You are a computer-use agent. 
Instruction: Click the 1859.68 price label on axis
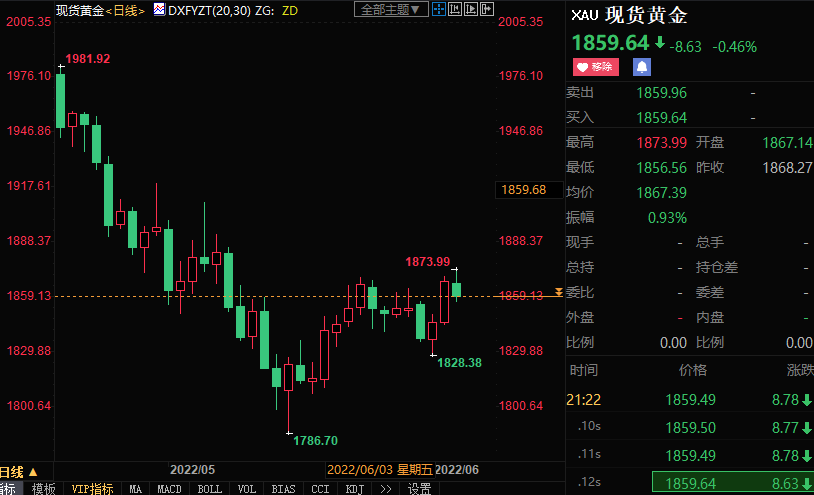click(523, 189)
